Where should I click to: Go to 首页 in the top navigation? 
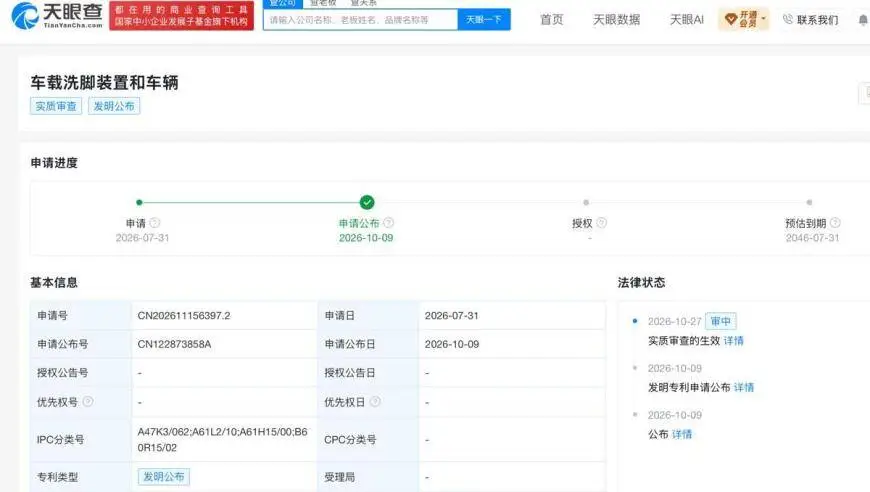pos(552,20)
